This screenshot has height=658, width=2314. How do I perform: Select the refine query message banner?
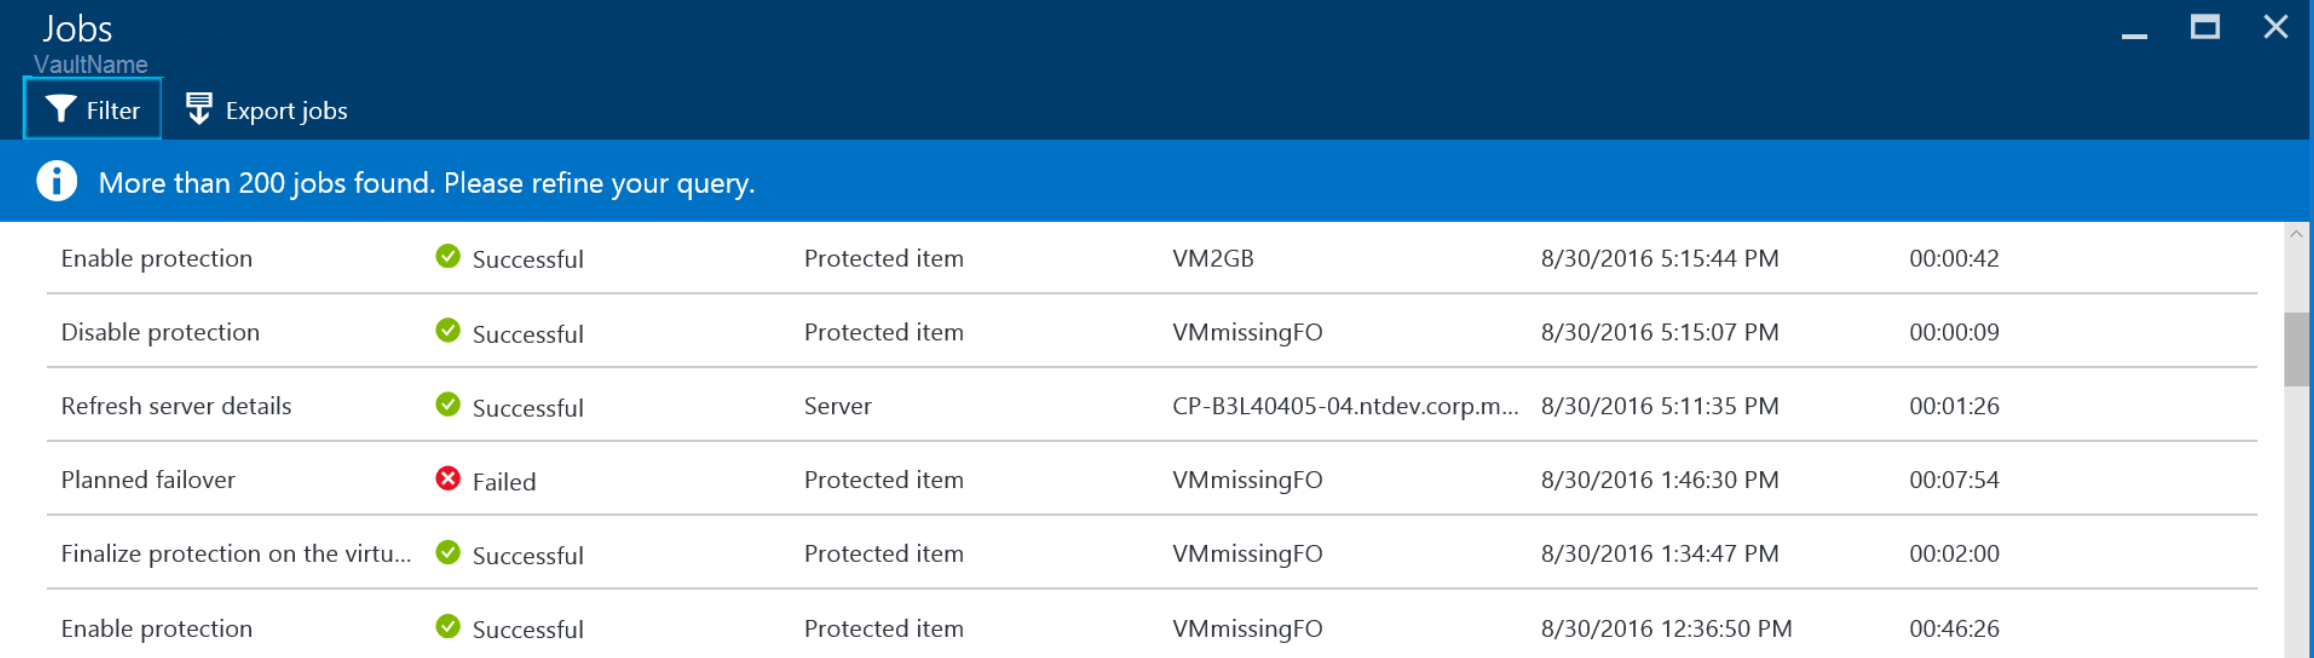click(427, 182)
